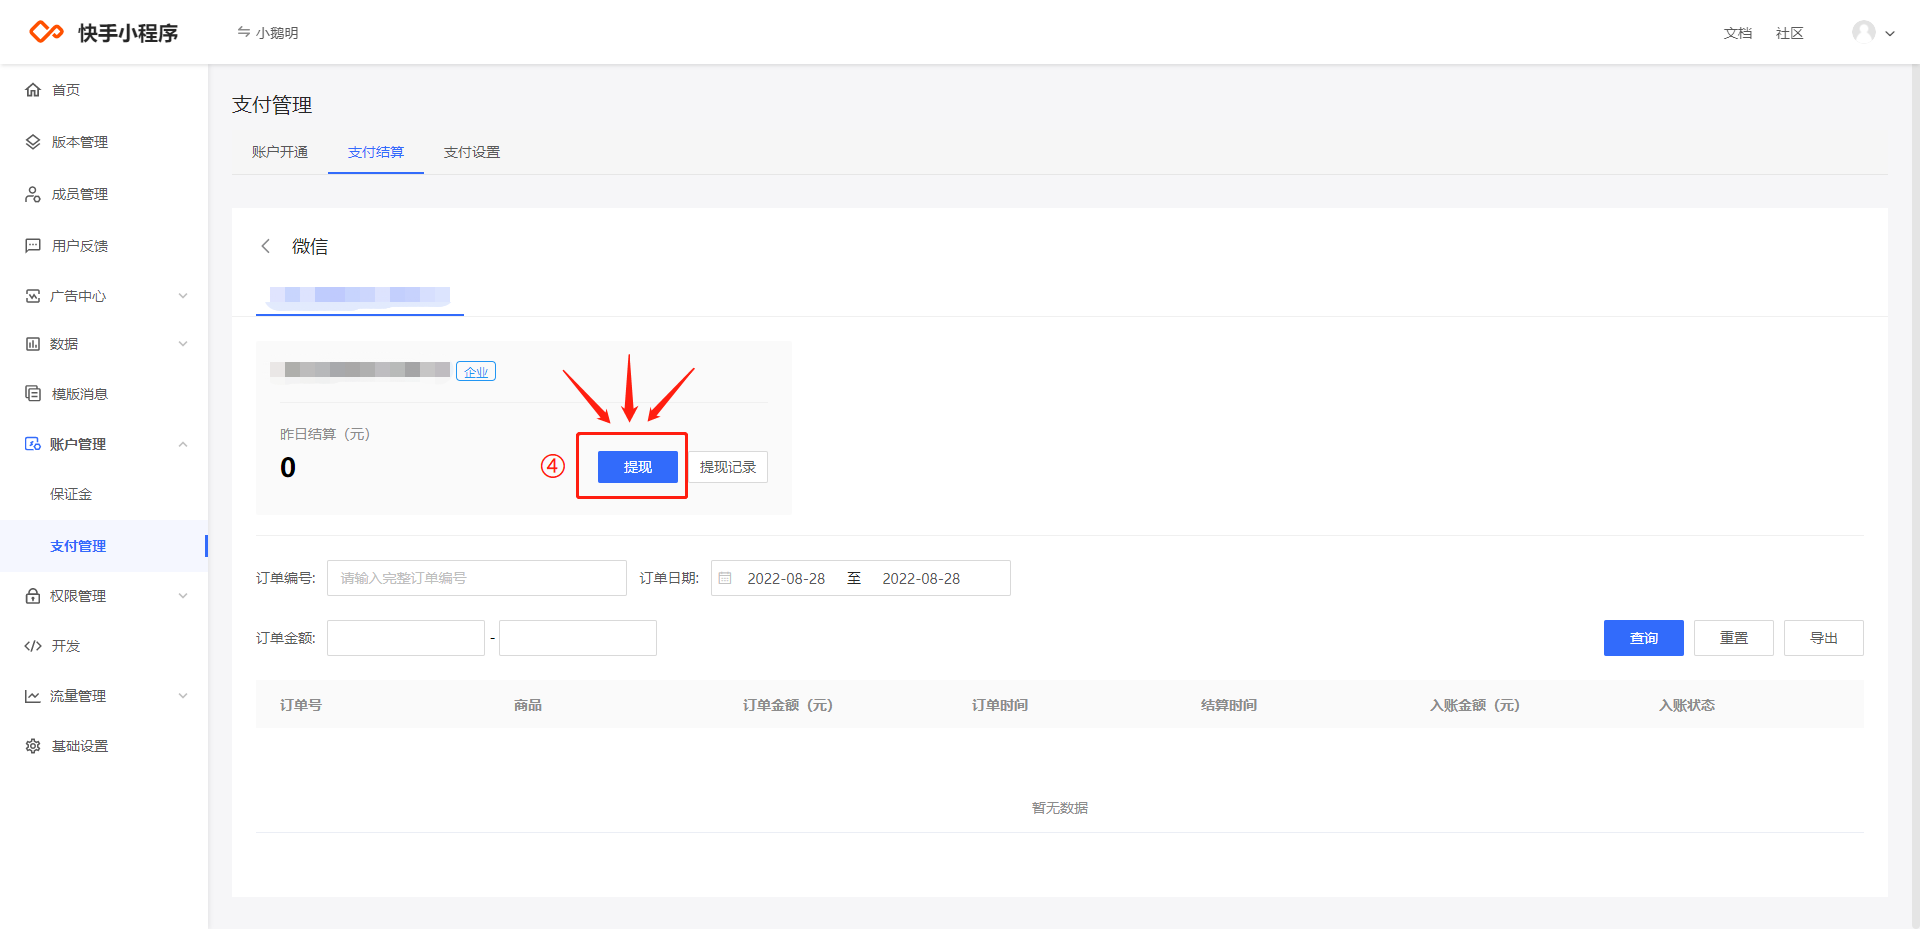Viewport: 1920px width, 929px height.
Task: Switch to 账户开通 tab
Action: 280,152
